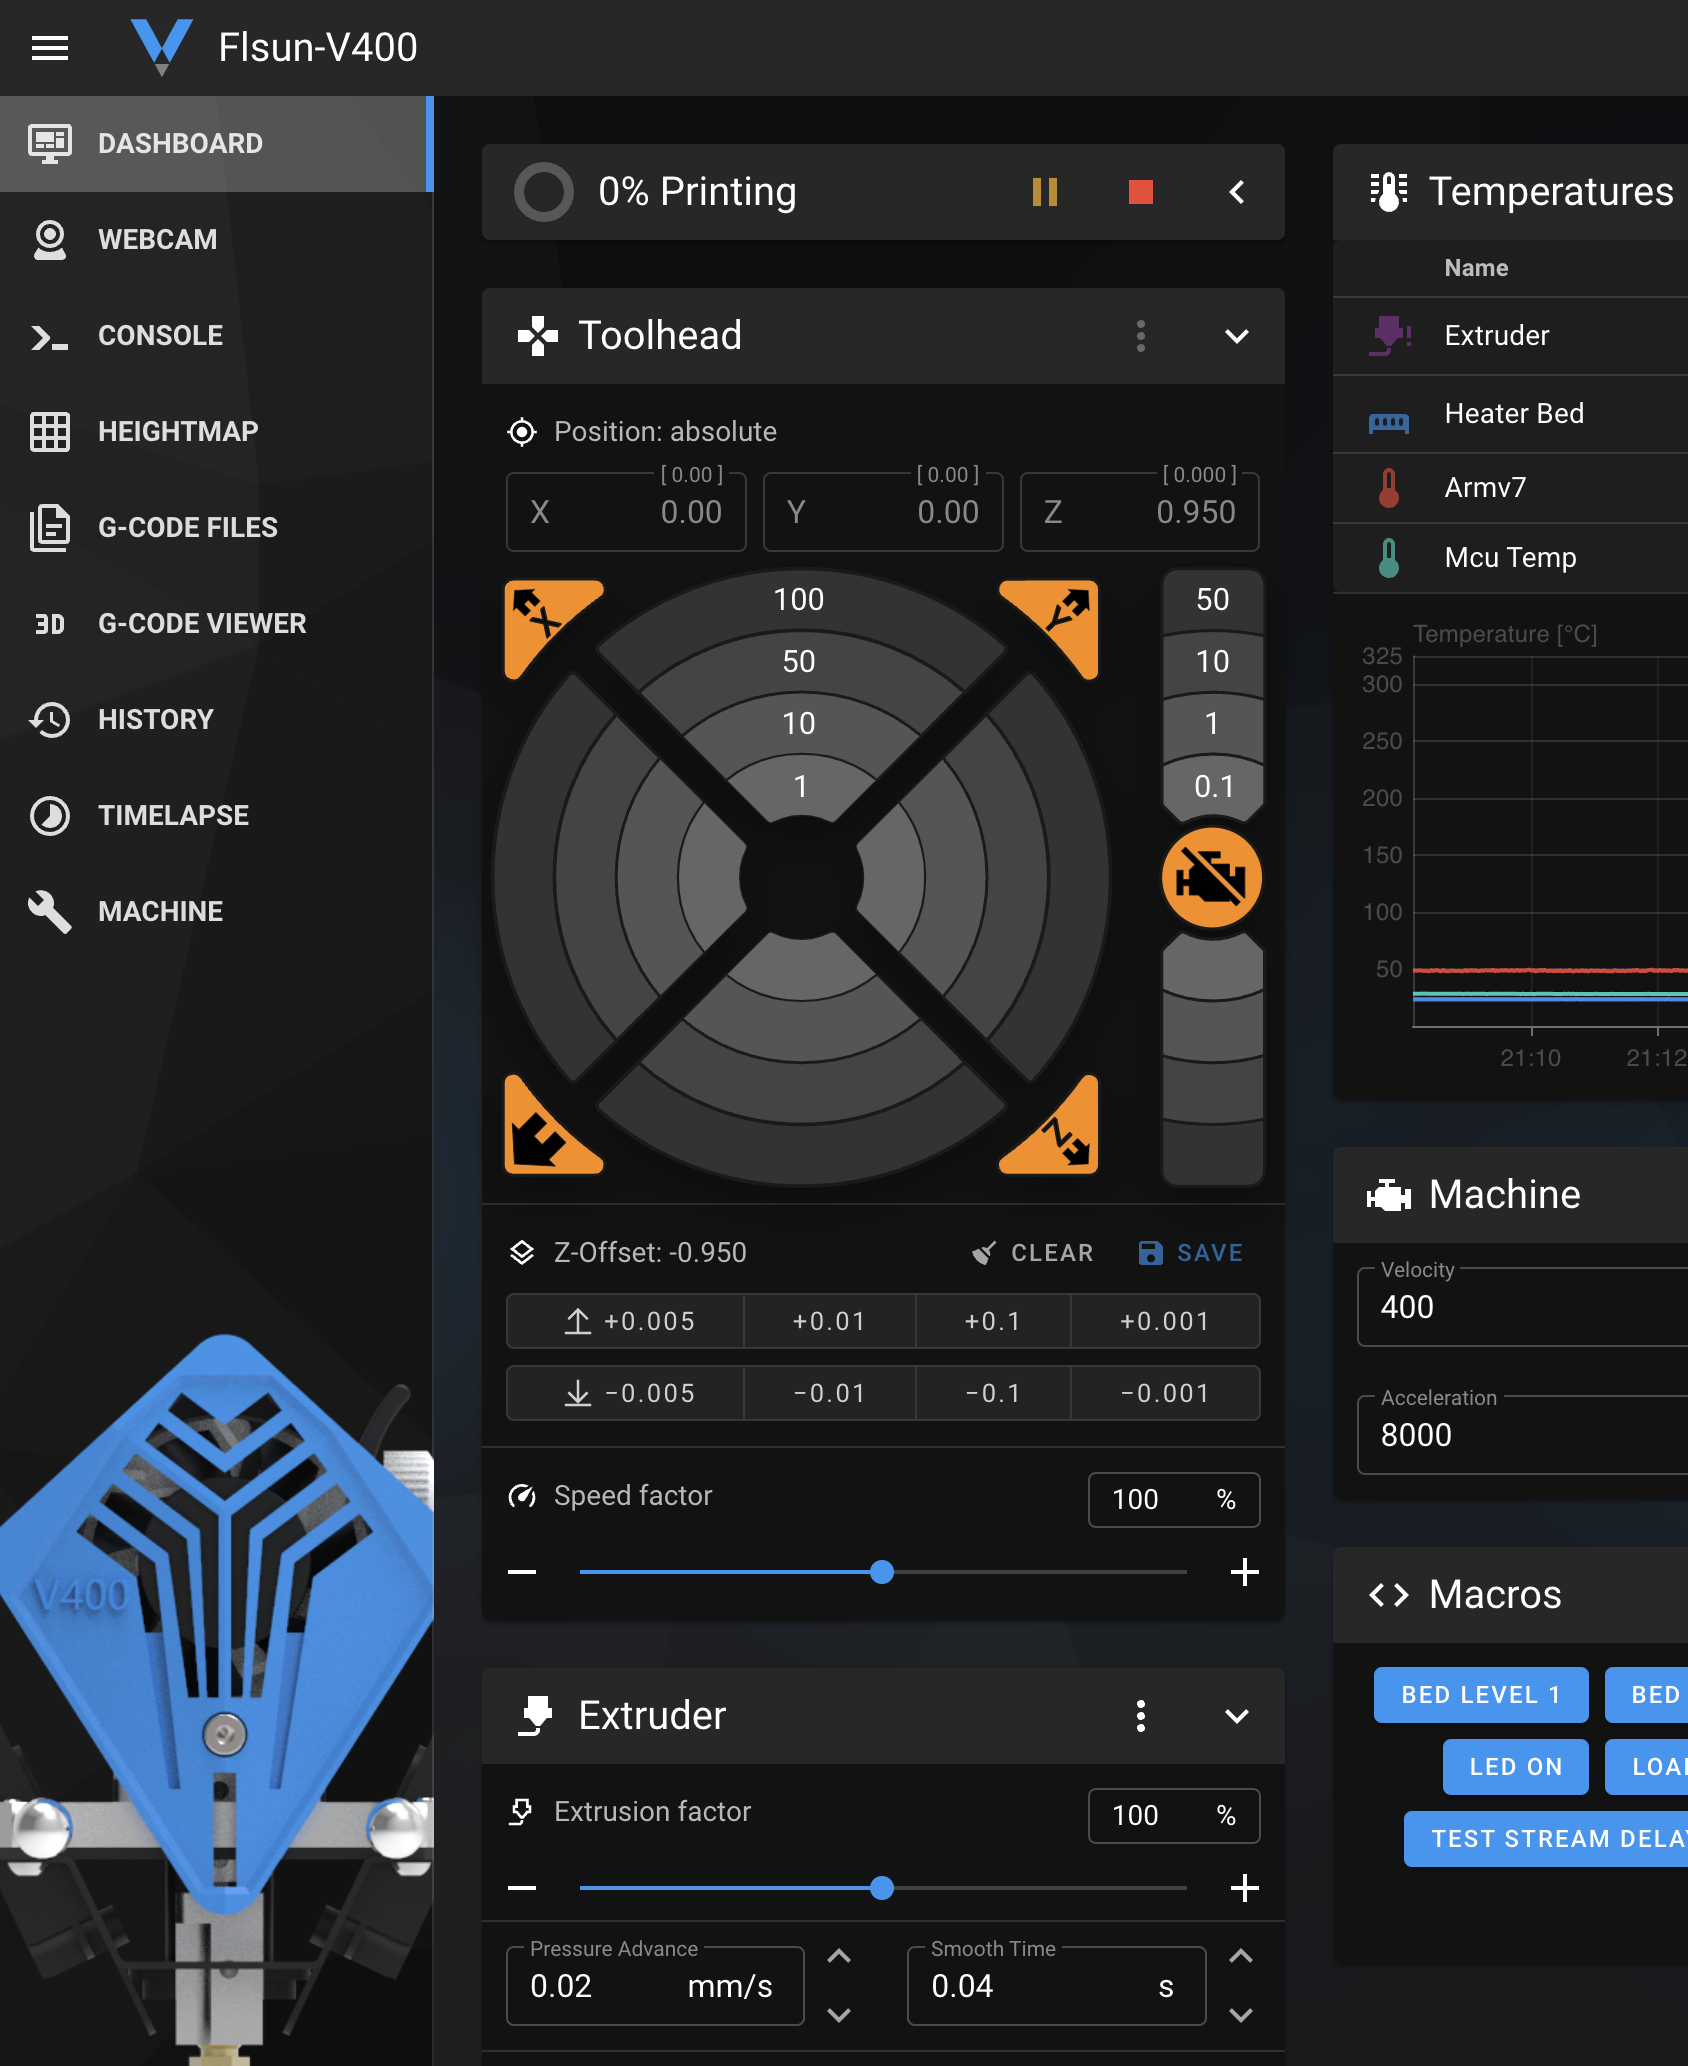The height and width of the screenshot is (2066, 1688).
Task: Disable motors with the orange round button
Action: coord(1212,878)
